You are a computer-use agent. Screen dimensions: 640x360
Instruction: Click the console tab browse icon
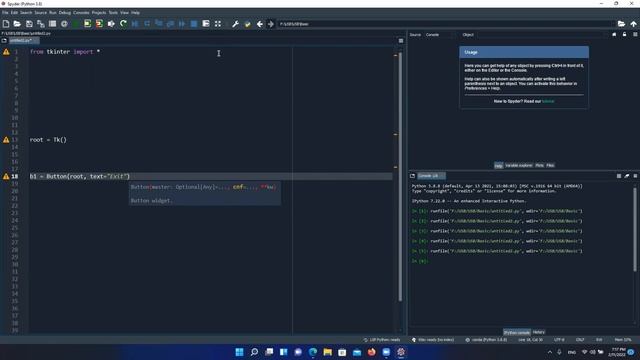coord(412,176)
